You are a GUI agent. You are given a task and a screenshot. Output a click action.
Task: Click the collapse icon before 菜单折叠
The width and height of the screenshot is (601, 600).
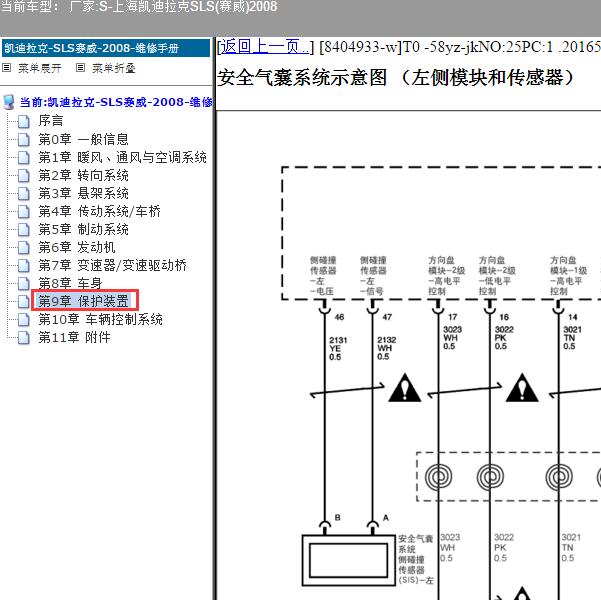point(80,68)
